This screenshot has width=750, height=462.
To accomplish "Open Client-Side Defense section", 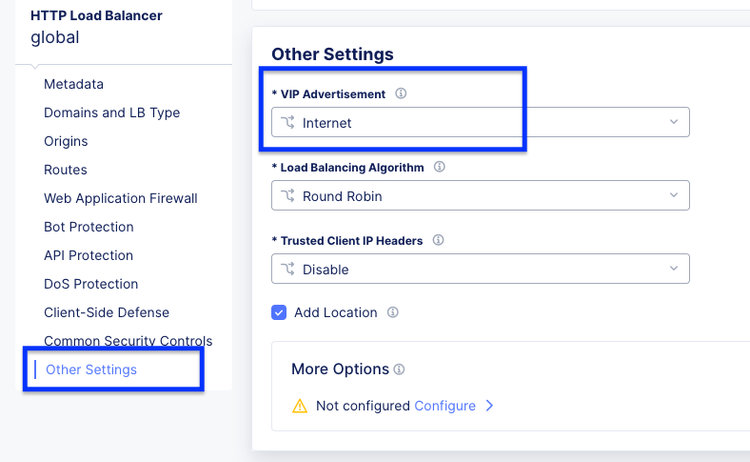I will tap(107, 312).
